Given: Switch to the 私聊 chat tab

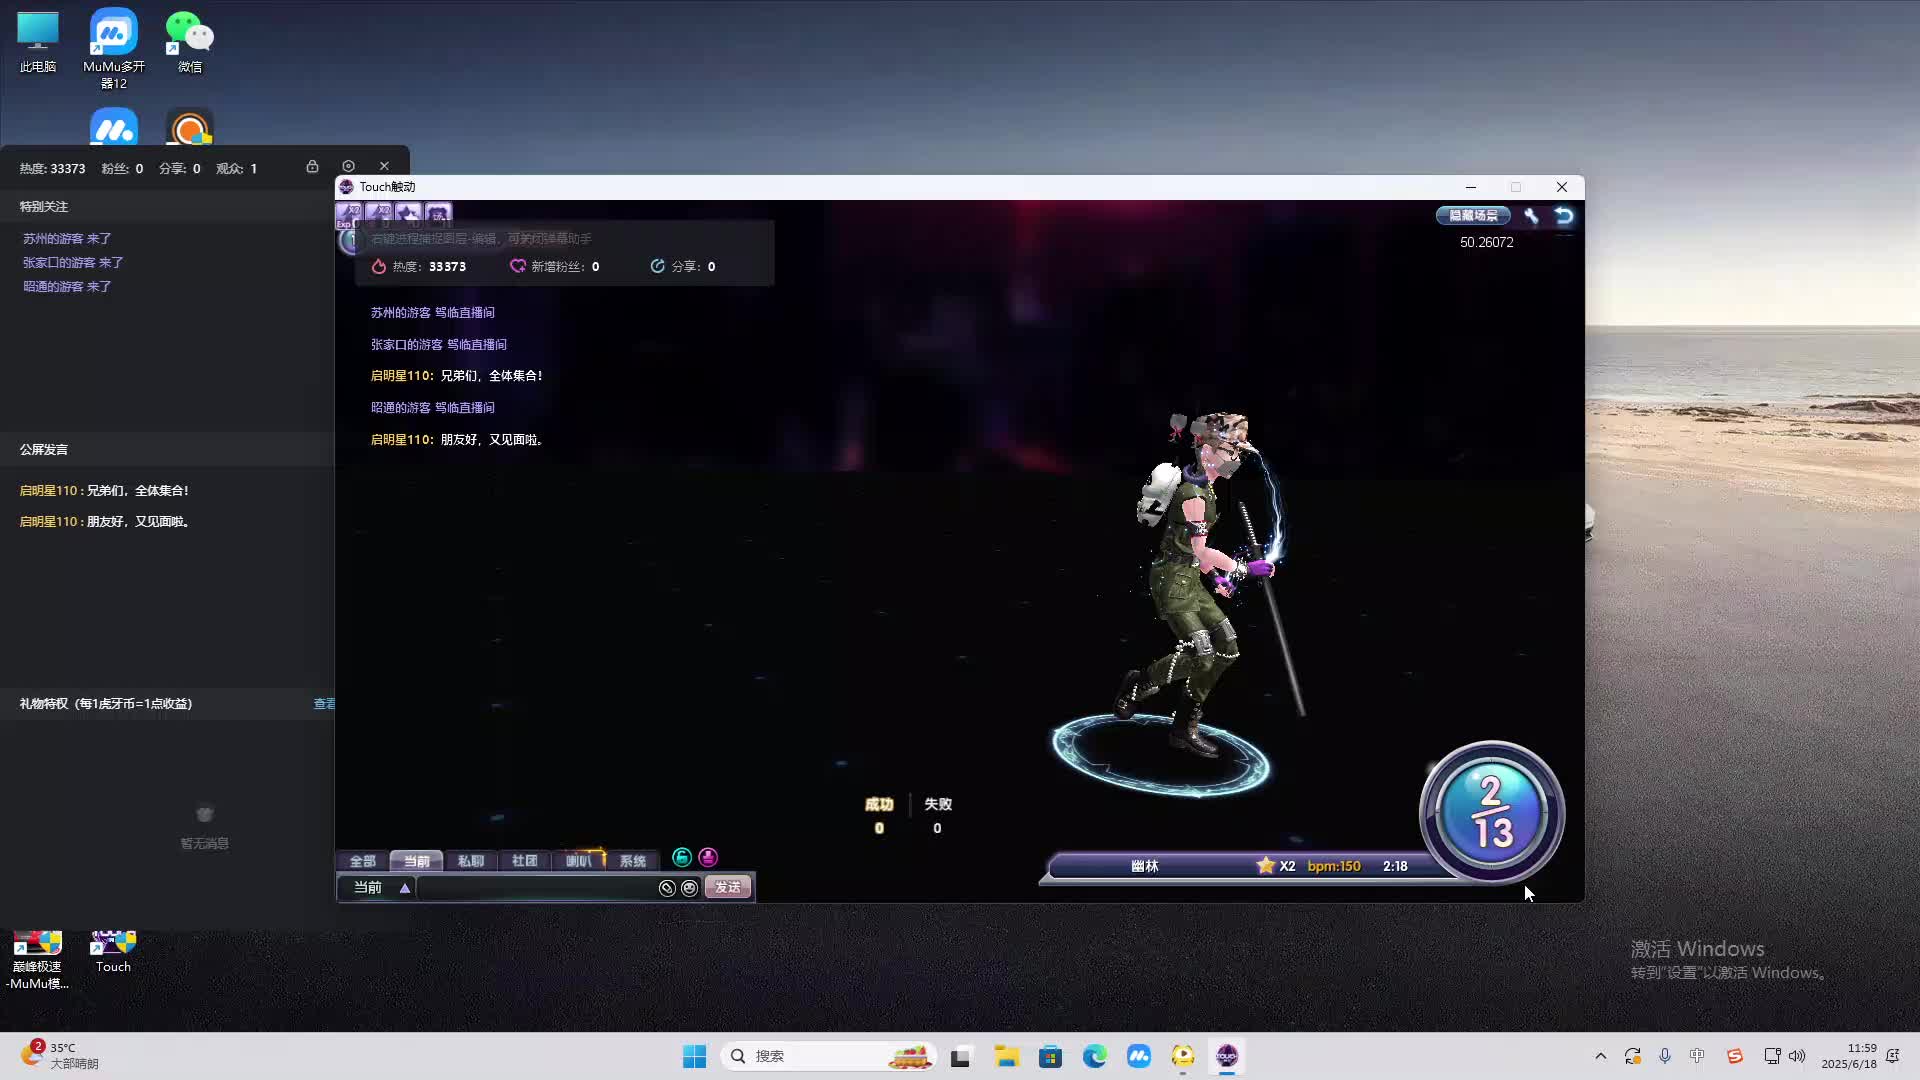Looking at the screenshot, I should coord(470,861).
